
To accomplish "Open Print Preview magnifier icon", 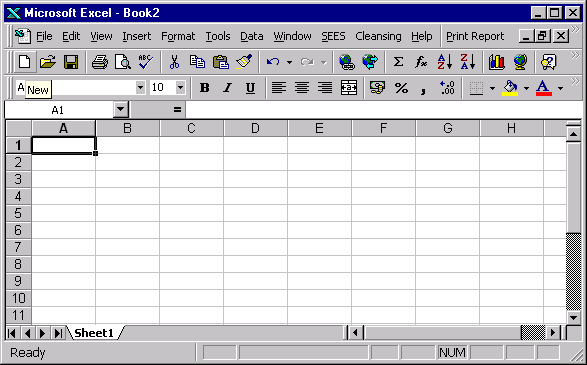I will 123,62.
